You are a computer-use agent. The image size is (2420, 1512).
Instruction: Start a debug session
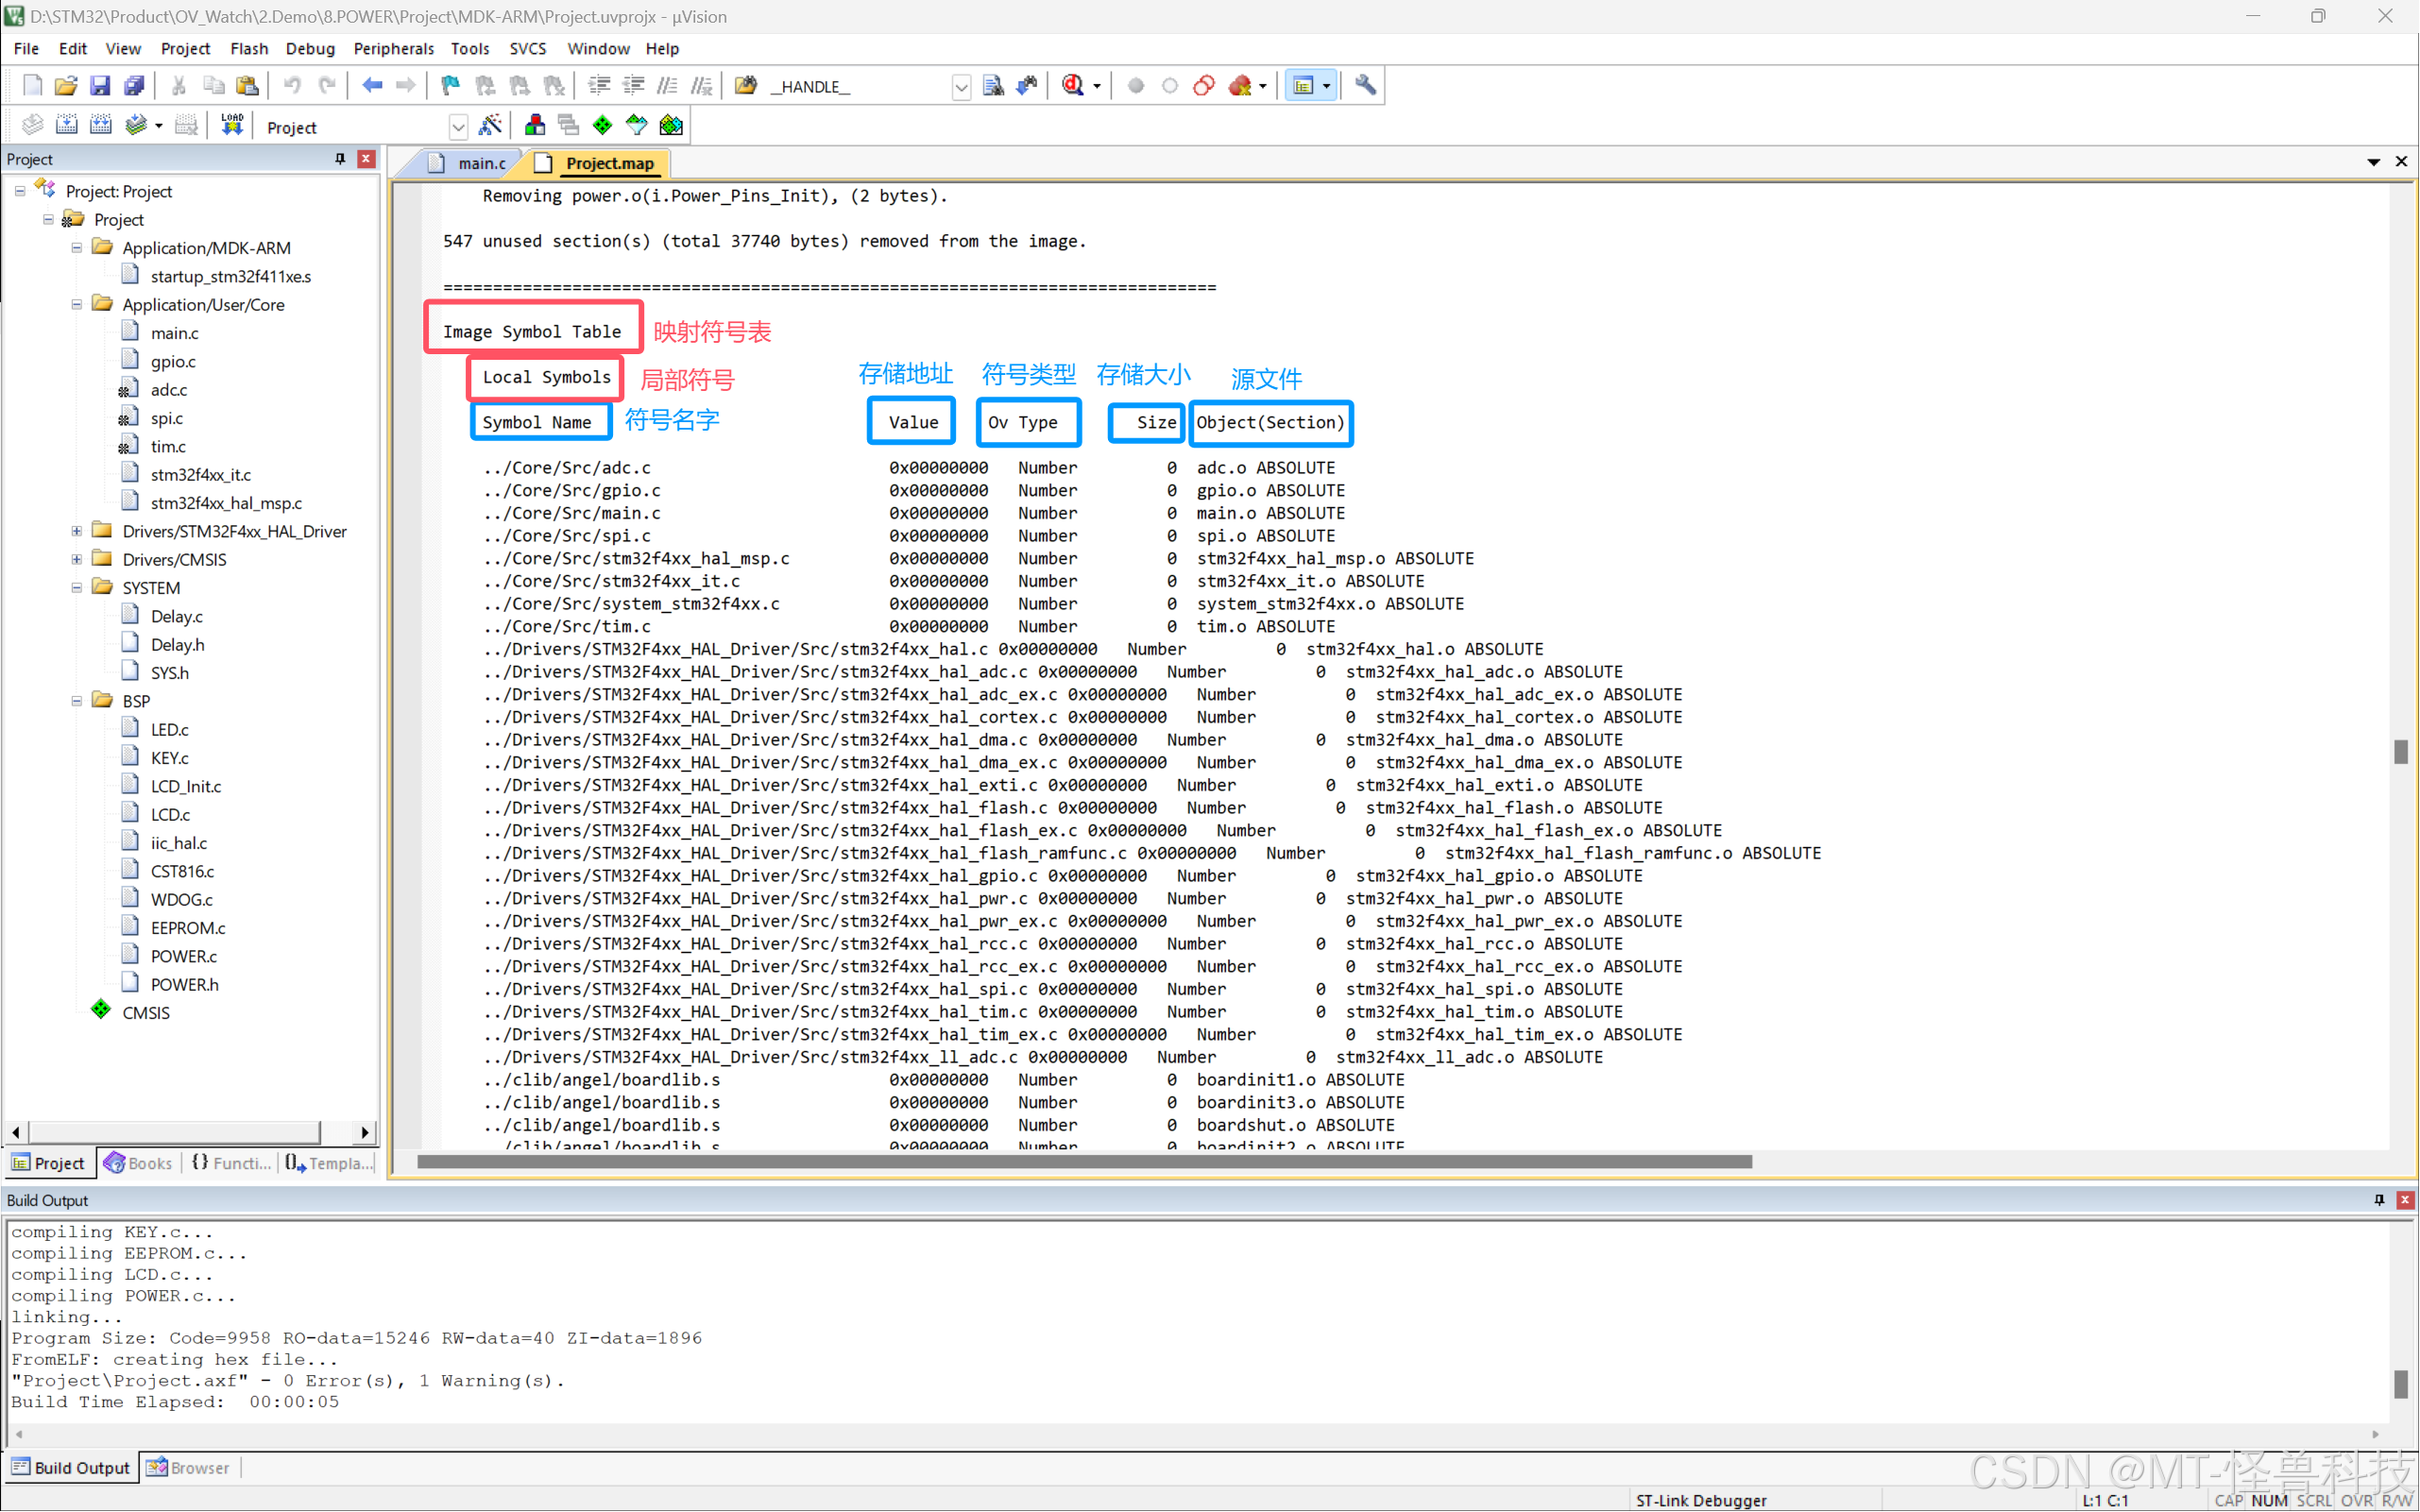[1075, 86]
